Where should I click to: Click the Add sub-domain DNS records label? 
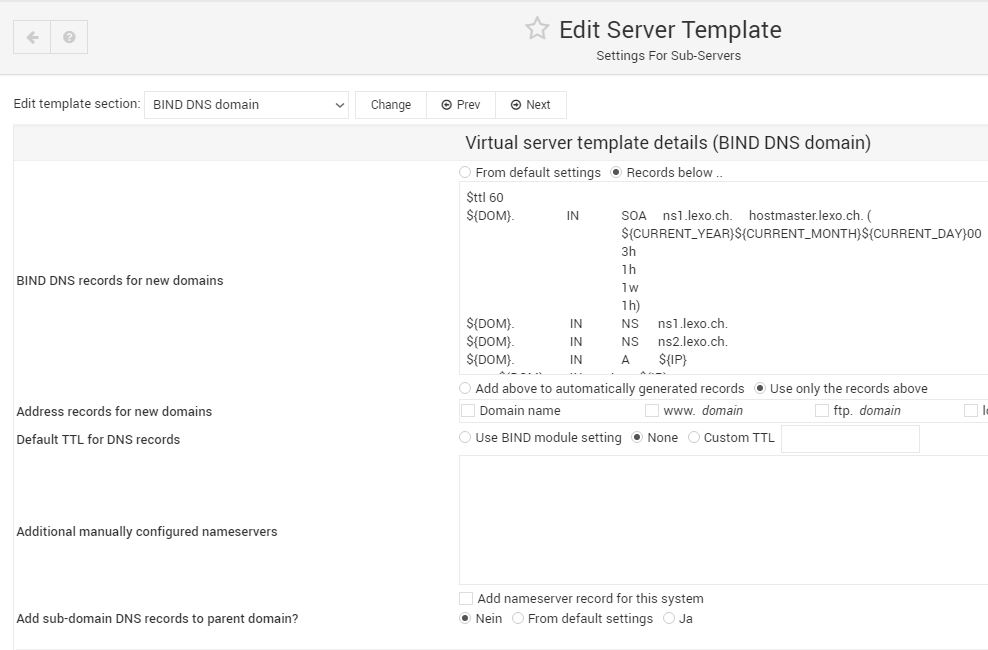(x=158, y=619)
